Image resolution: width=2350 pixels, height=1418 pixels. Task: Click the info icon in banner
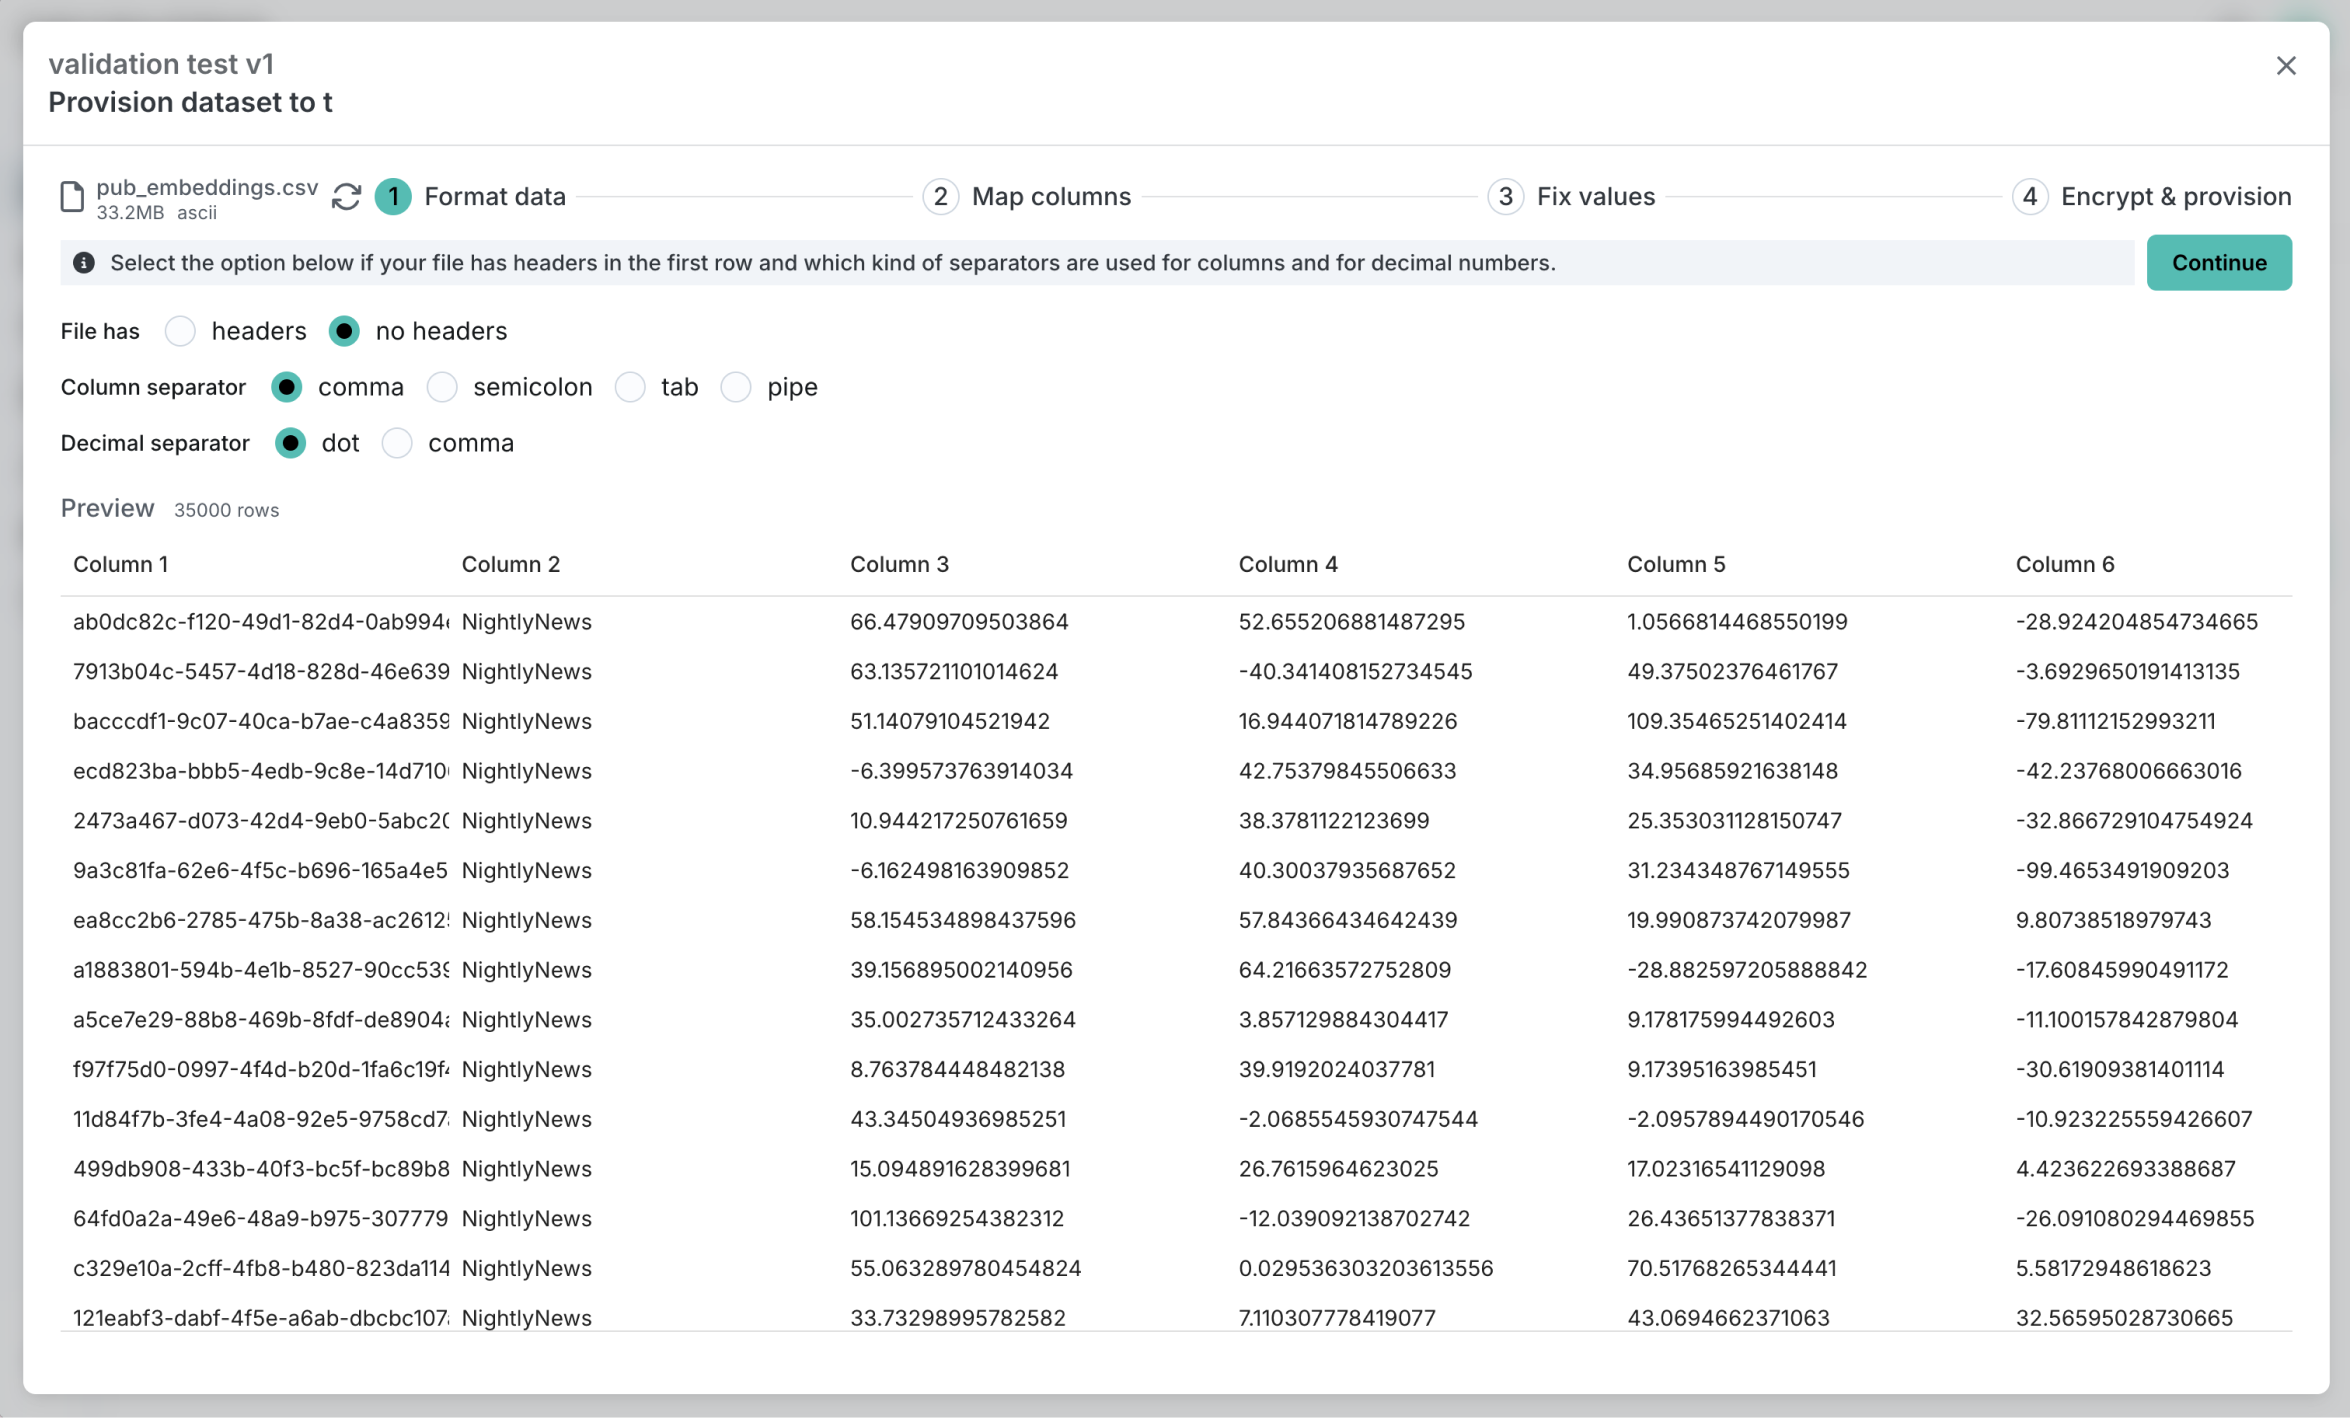(84, 263)
